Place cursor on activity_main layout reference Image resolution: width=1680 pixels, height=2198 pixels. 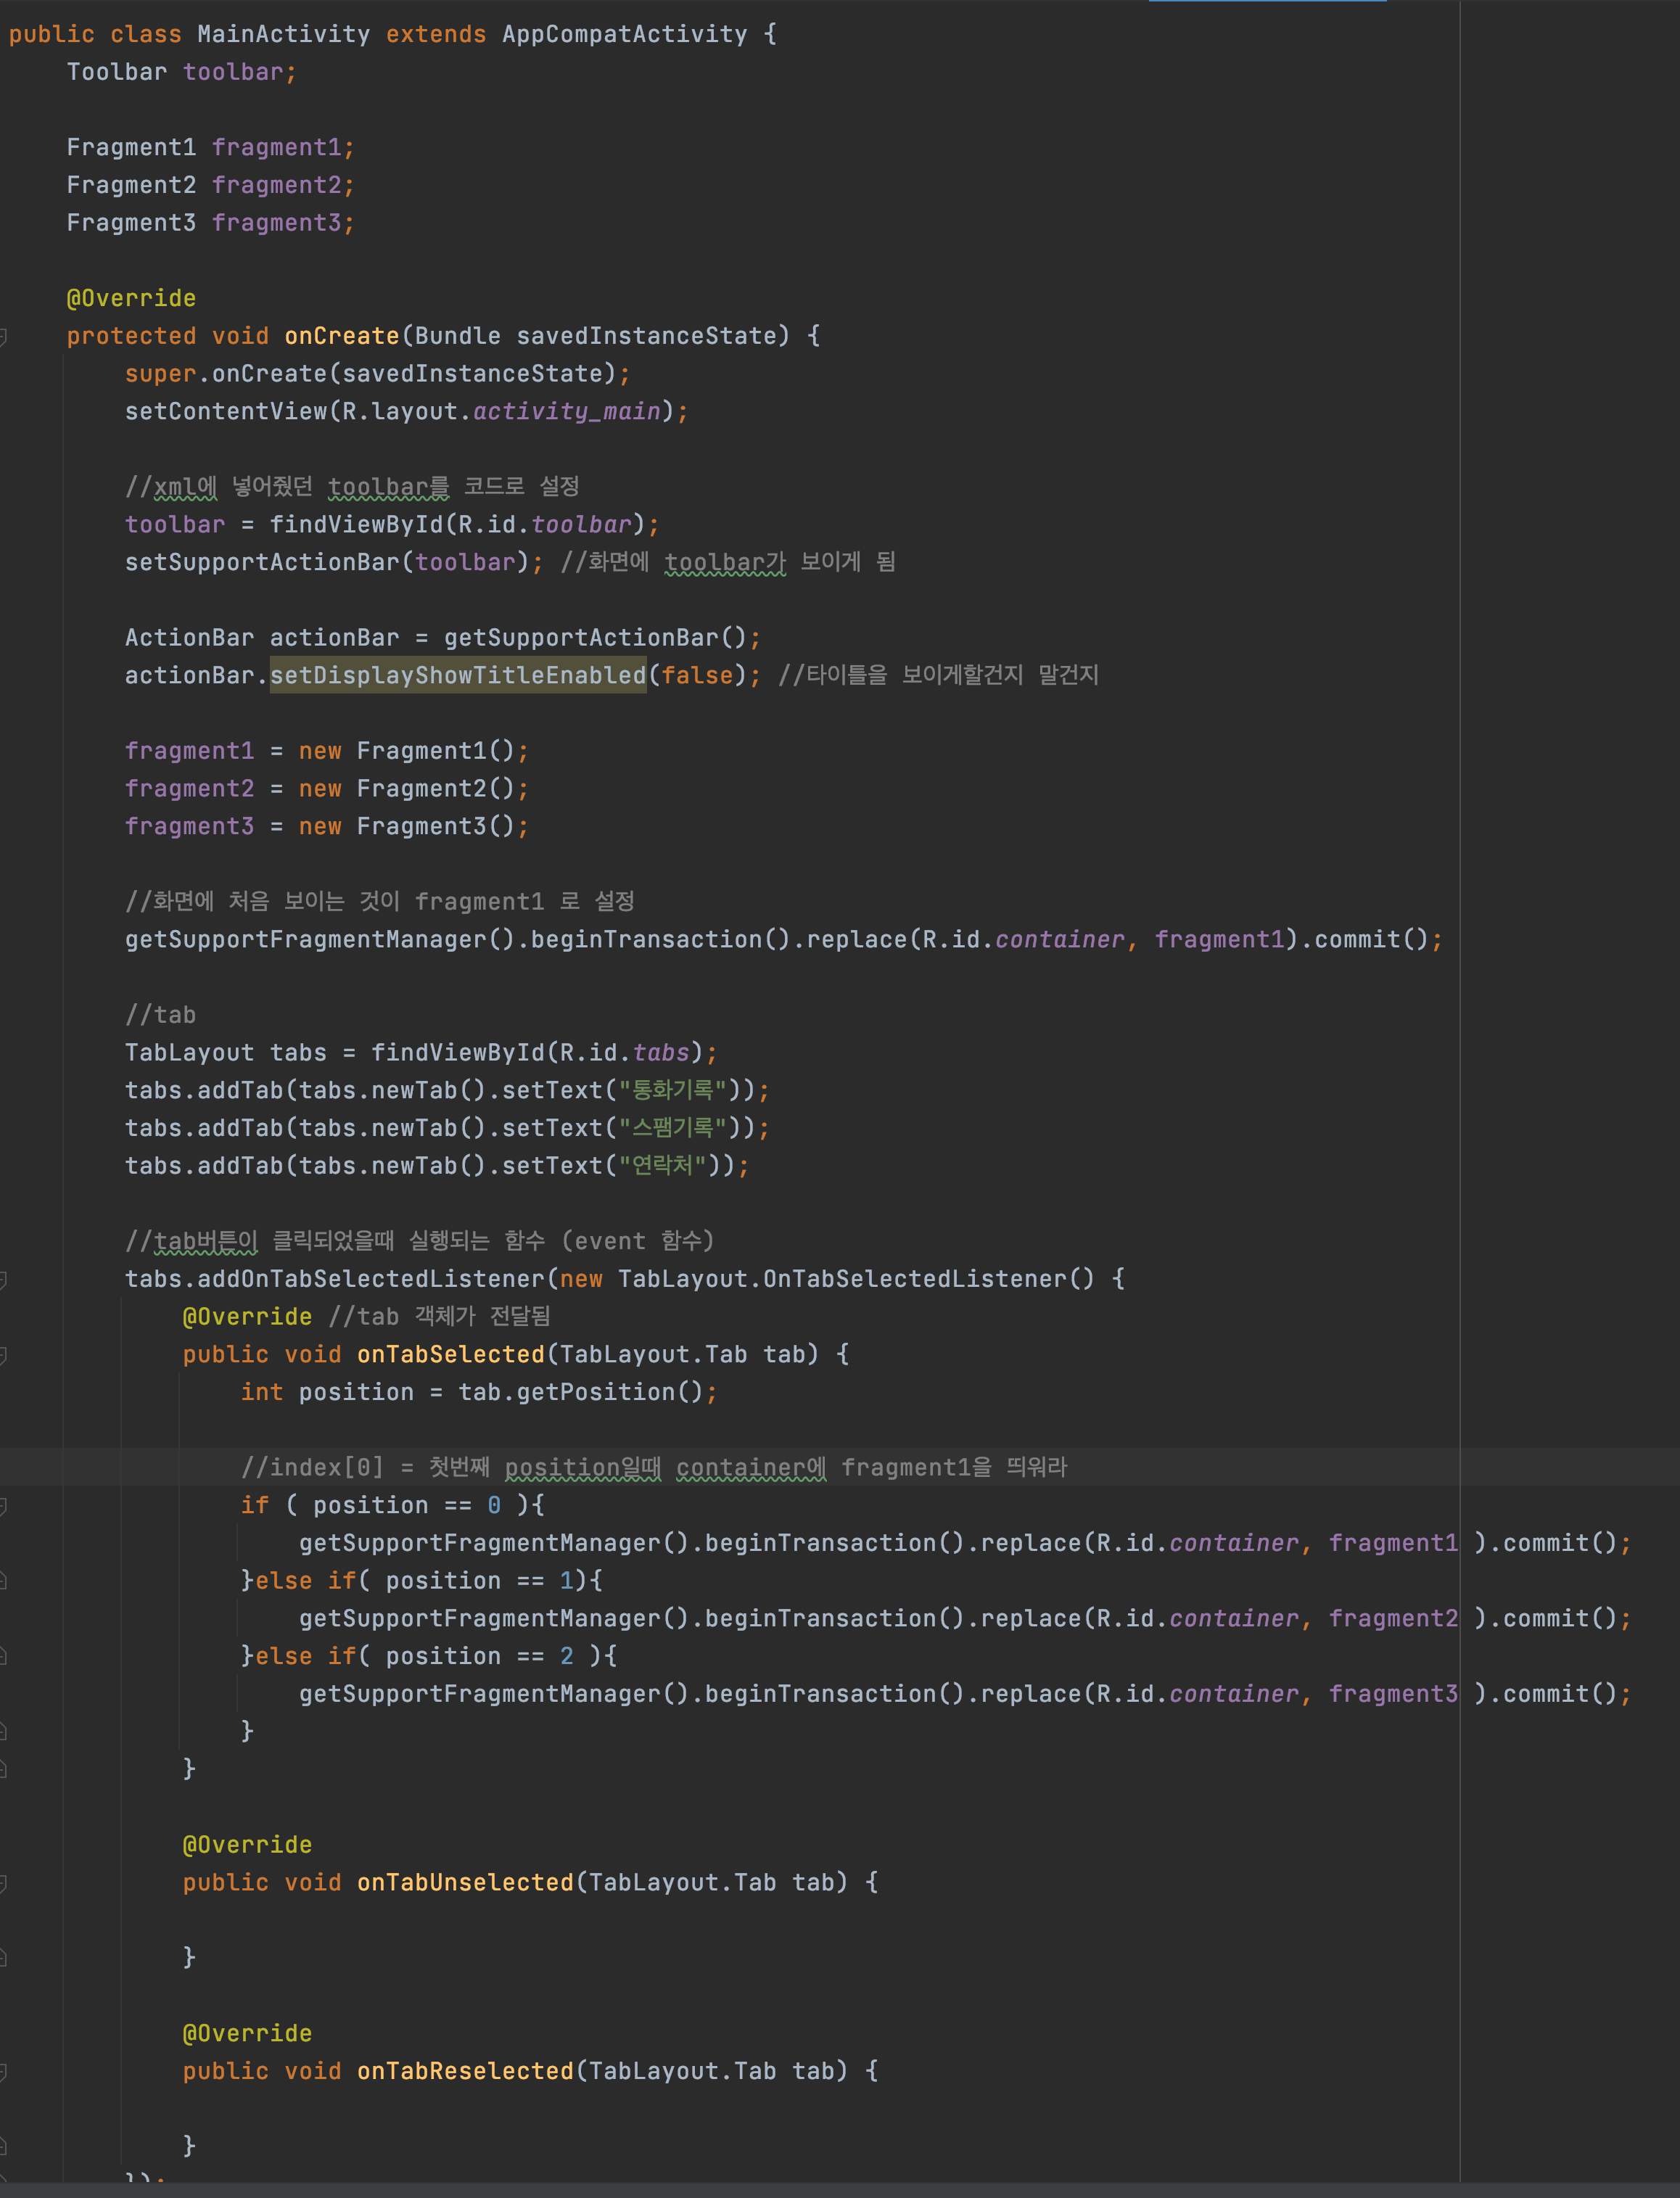tap(566, 412)
